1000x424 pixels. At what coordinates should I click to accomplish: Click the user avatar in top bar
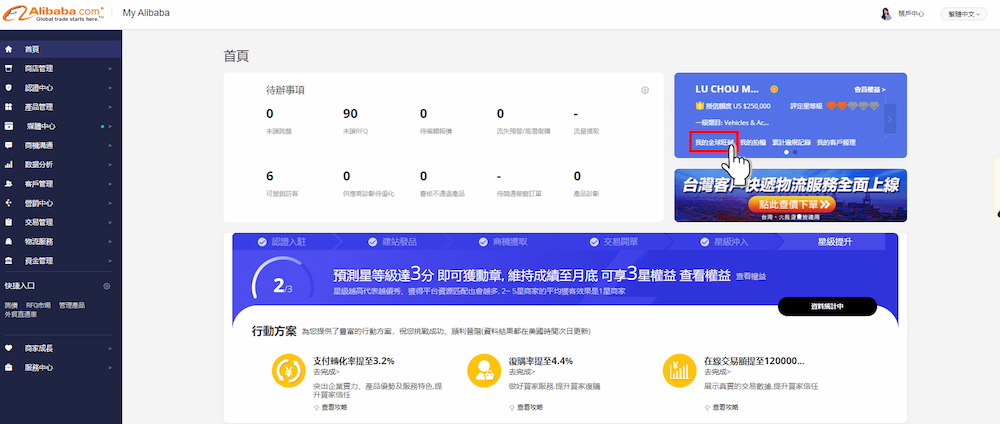[x=885, y=14]
